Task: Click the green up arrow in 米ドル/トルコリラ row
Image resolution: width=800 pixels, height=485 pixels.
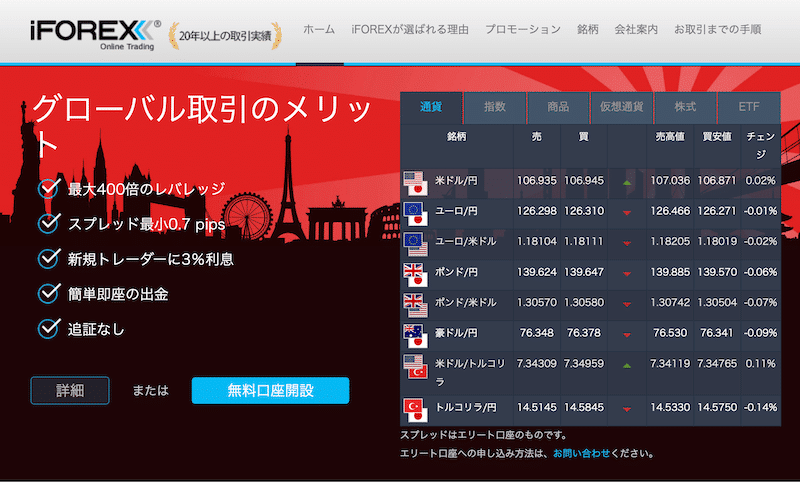Action: [x=627, y=366]
